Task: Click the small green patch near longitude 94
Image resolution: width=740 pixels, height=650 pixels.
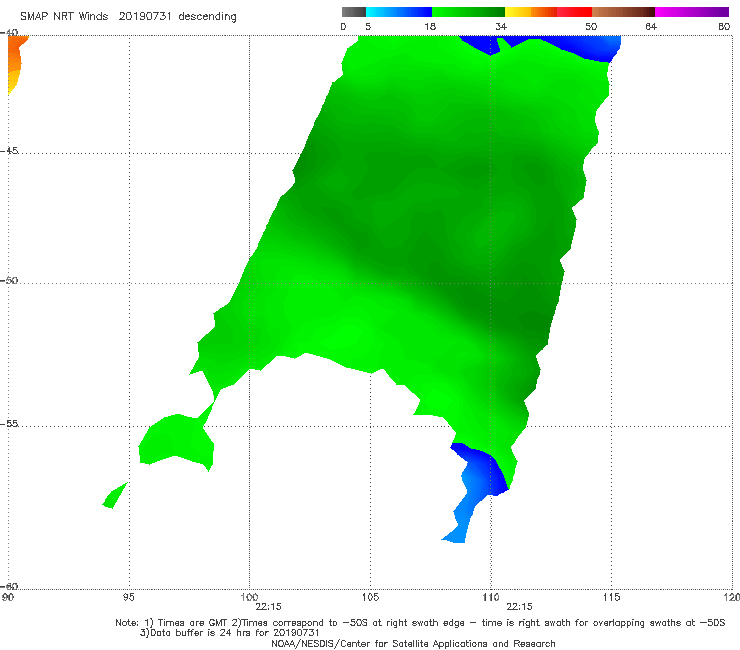Action: pos(115,496)
